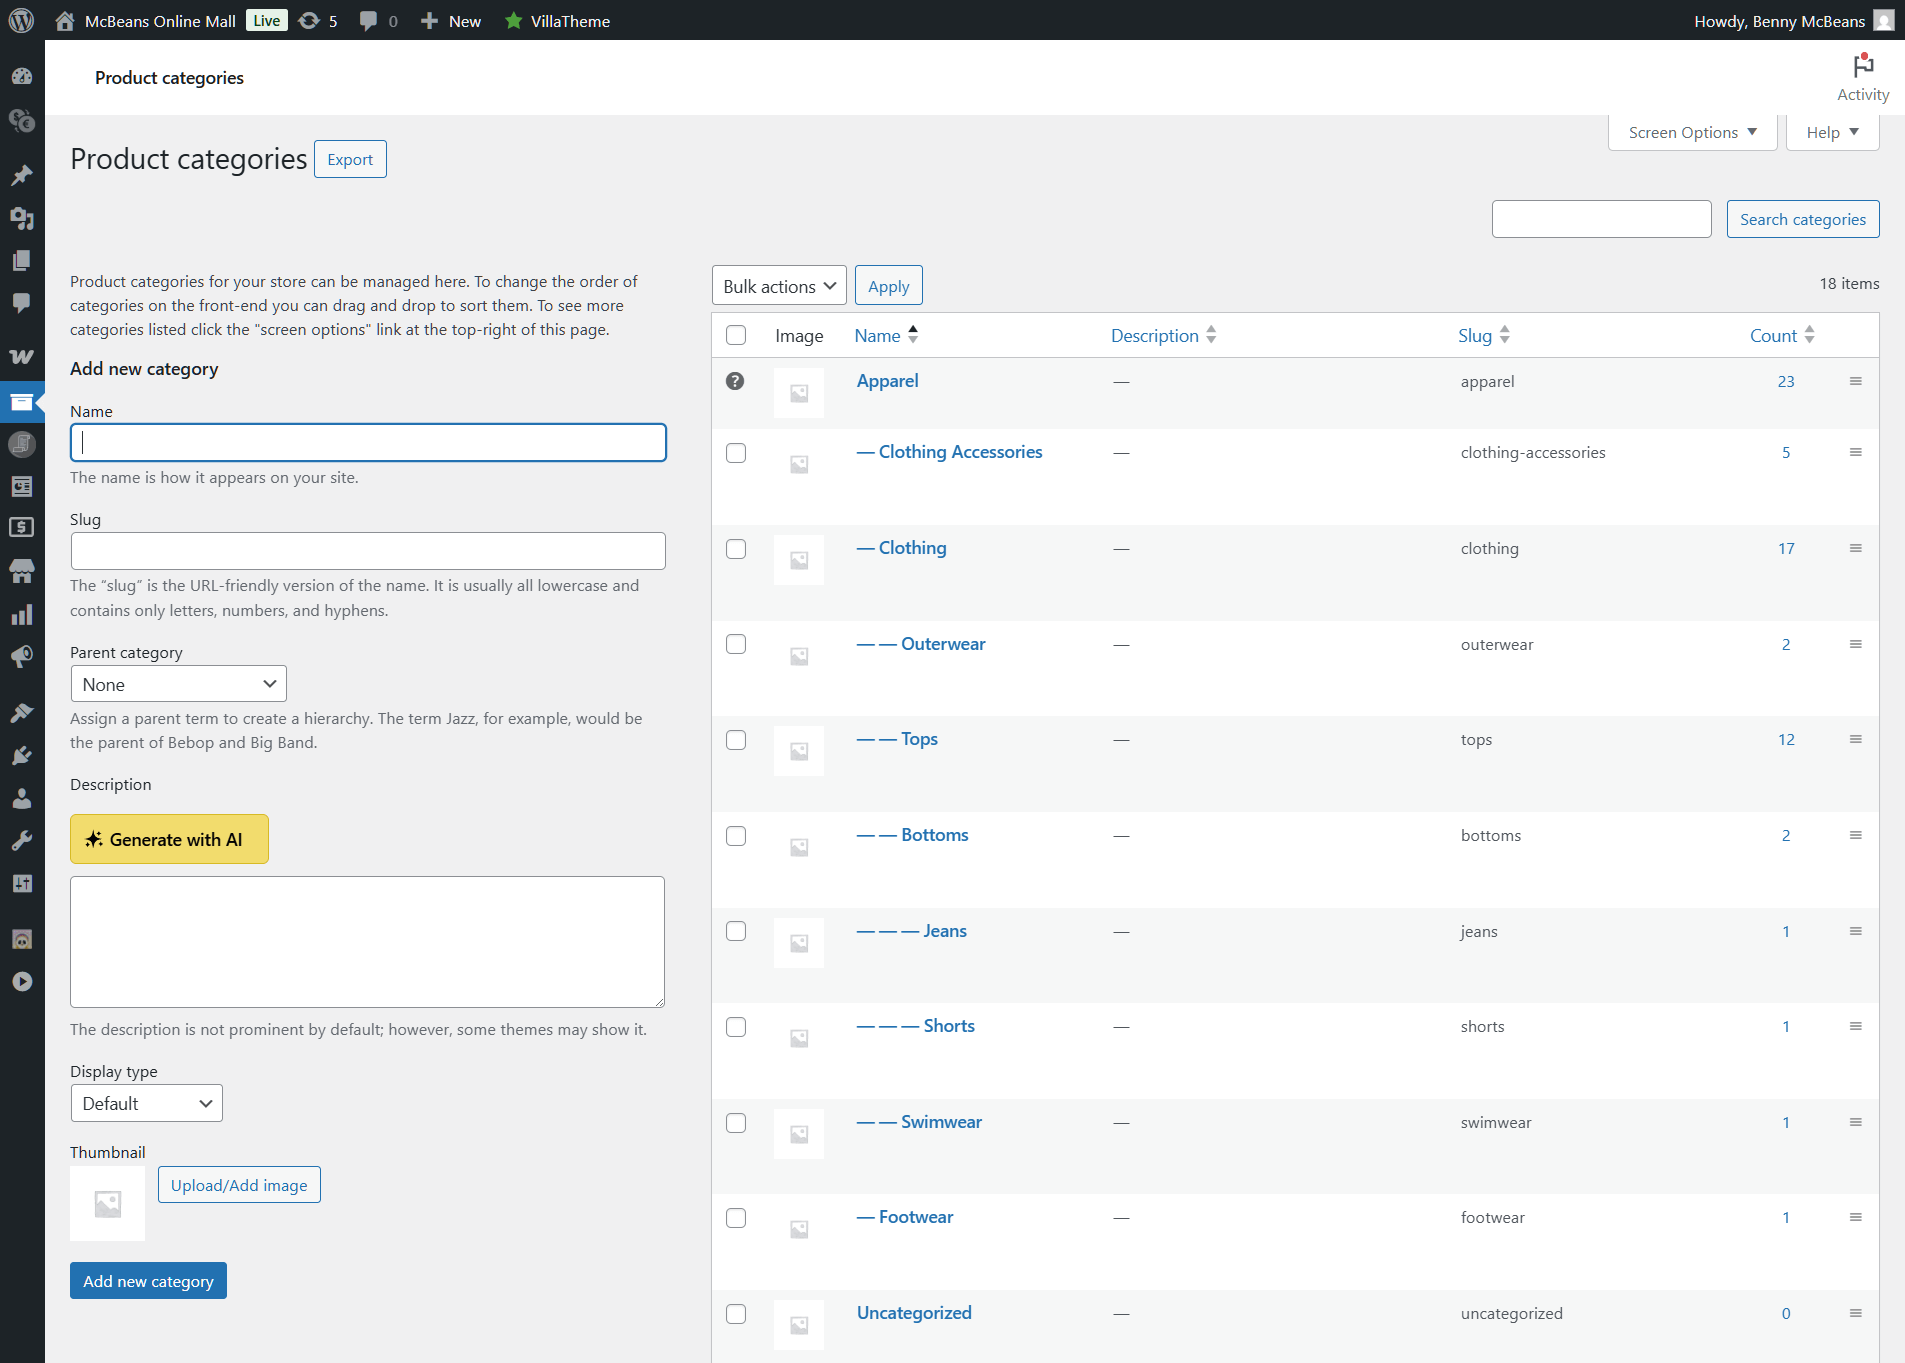
Task: Open Users in the sidebar
Action: click(x=22, y=798)
